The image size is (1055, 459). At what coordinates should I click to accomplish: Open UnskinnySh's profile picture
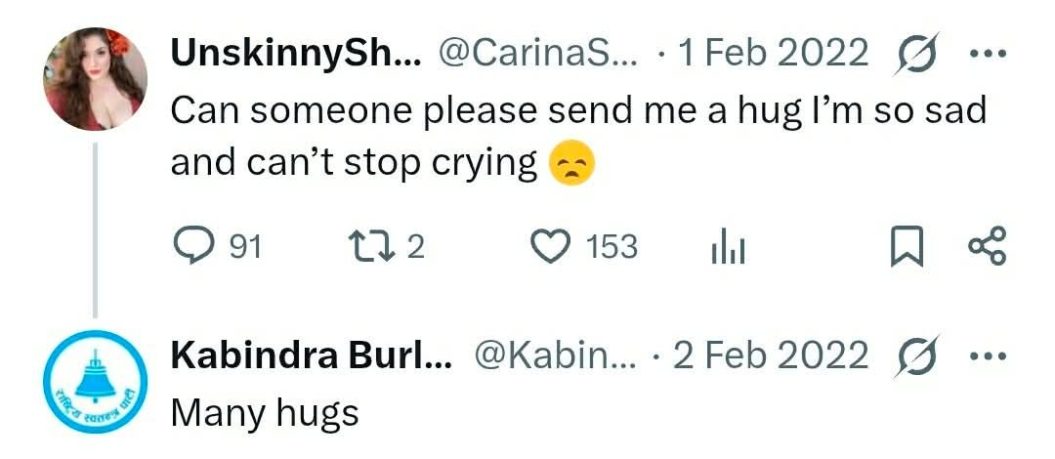point(96,78)
